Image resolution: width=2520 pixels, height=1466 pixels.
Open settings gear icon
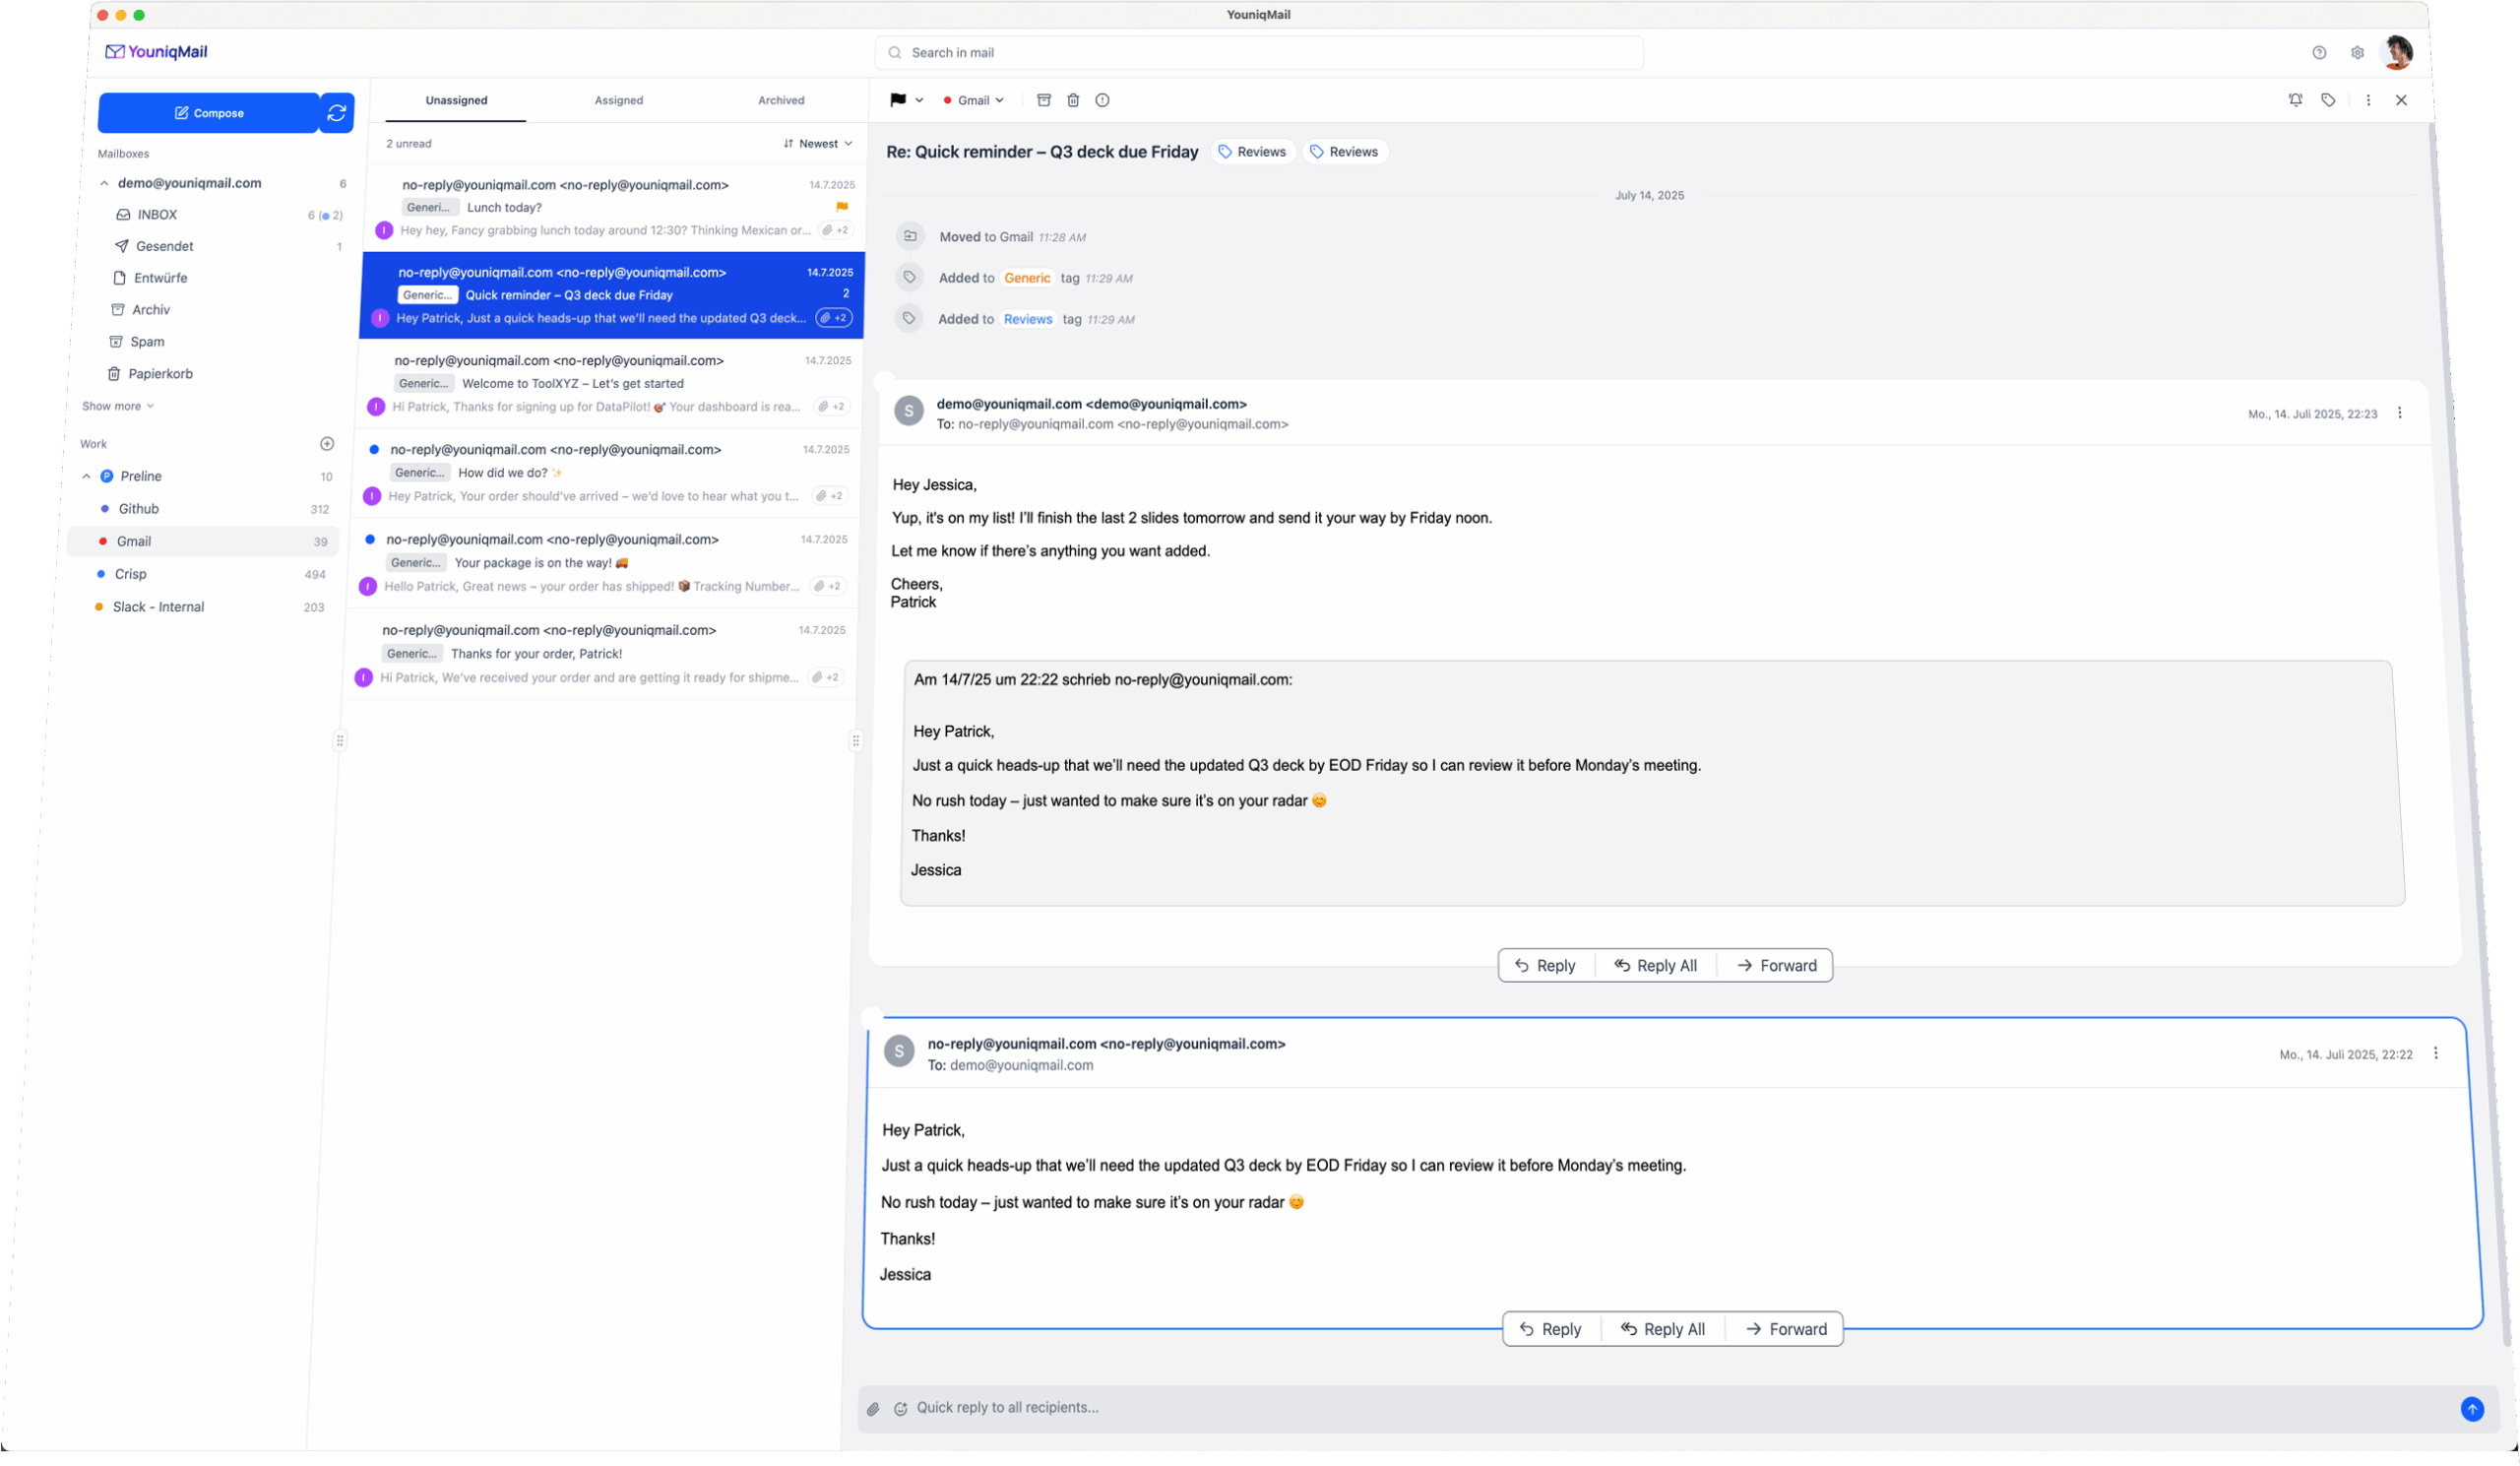pyautogui.click(x=2357, y=52)
